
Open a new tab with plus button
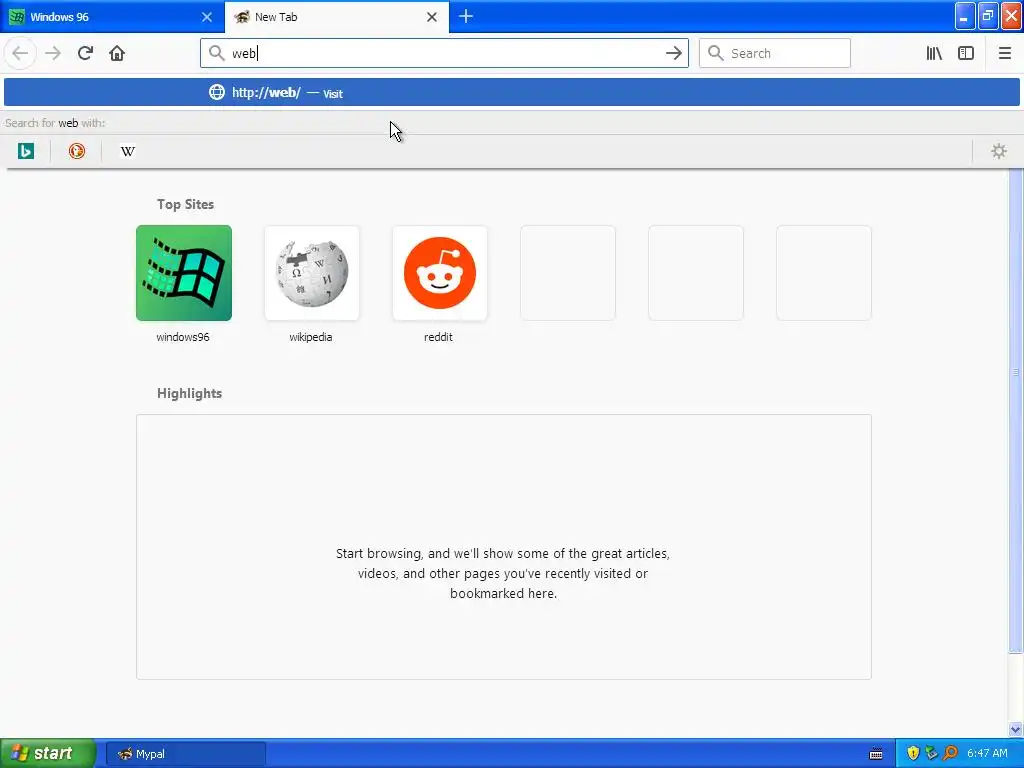coord(466,17)
